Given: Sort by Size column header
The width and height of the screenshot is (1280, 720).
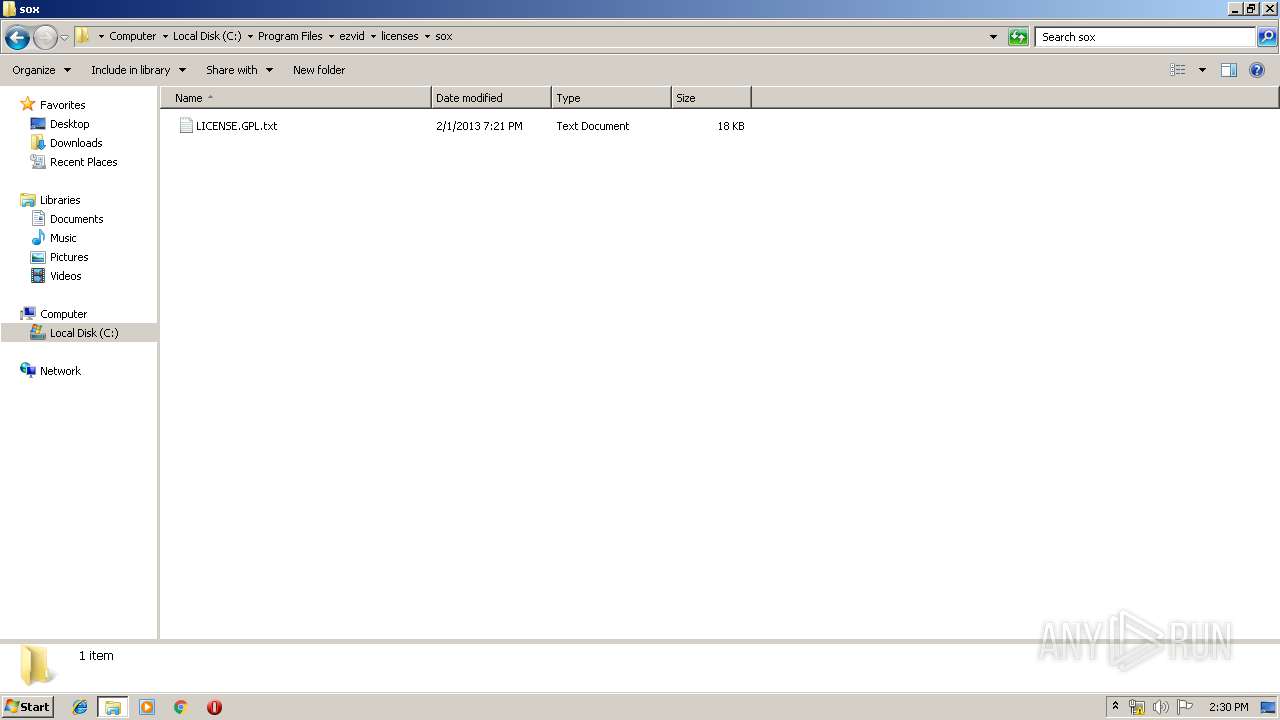Looking at the screenshot, I should [711, 98].
